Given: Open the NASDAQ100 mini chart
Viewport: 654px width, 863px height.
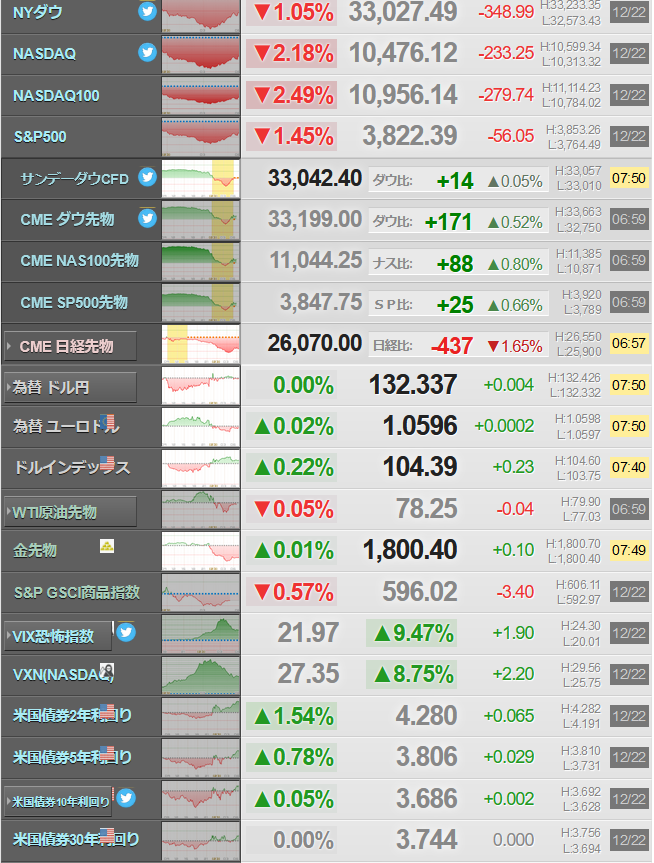Looking at the screenshot, I should pyautogui.click(x=201, y=96).
